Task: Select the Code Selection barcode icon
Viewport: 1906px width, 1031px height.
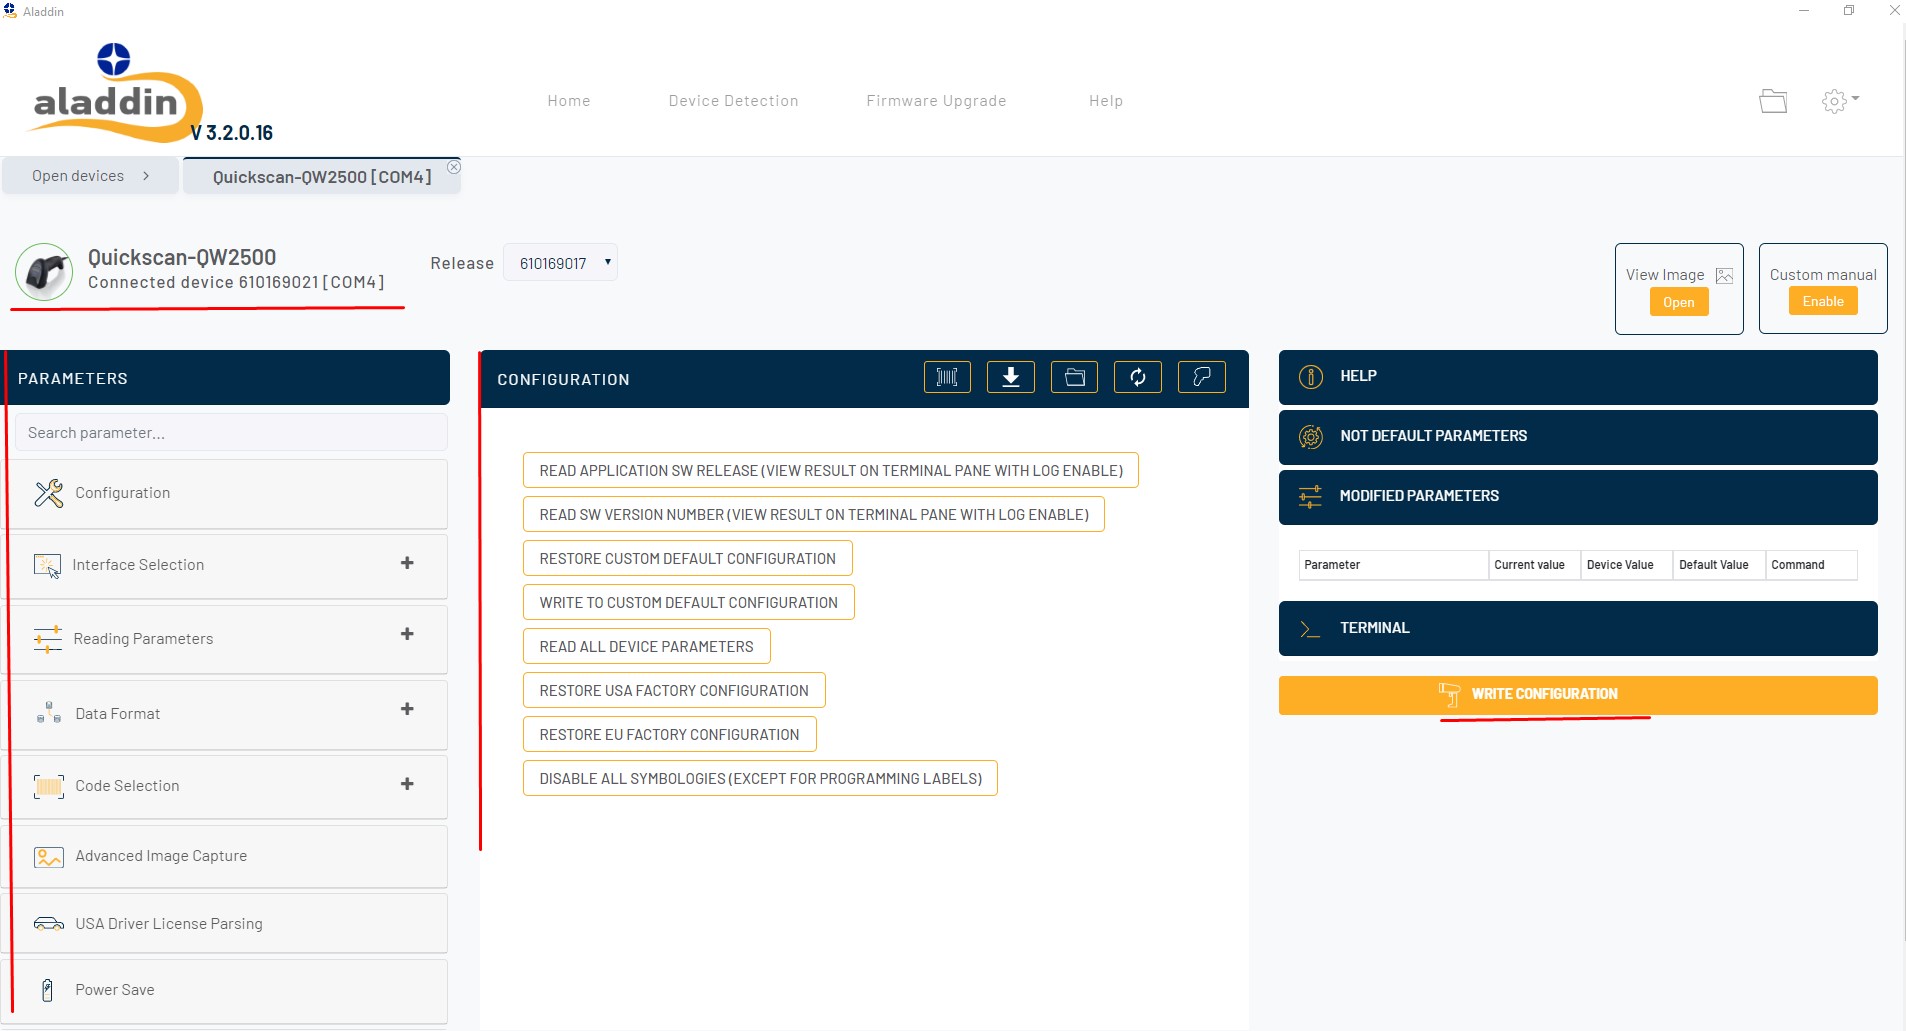Action: [x=49, y=786]
